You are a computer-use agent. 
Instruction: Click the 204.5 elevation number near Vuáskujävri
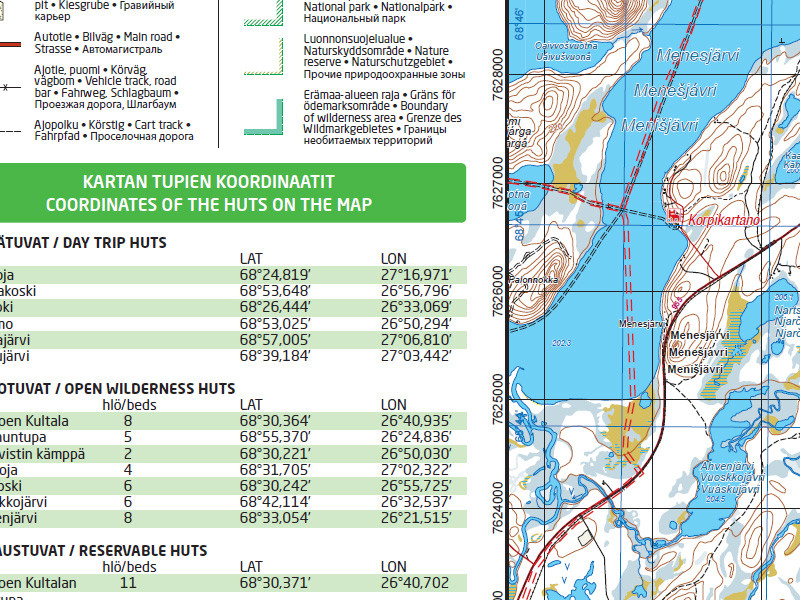click(715, 499)
